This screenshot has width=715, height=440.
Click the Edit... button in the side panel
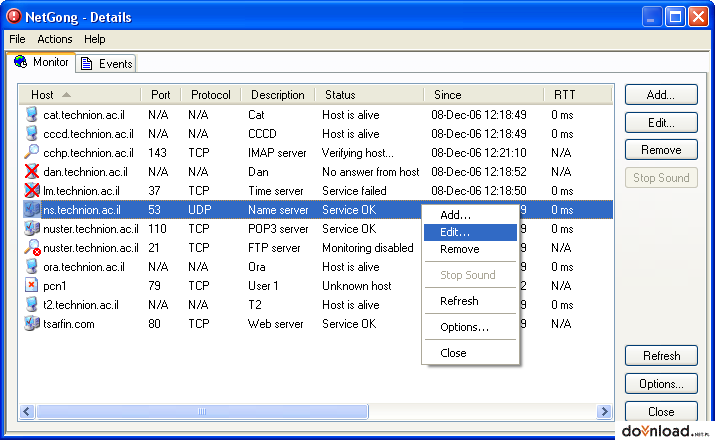pos(661,123)
